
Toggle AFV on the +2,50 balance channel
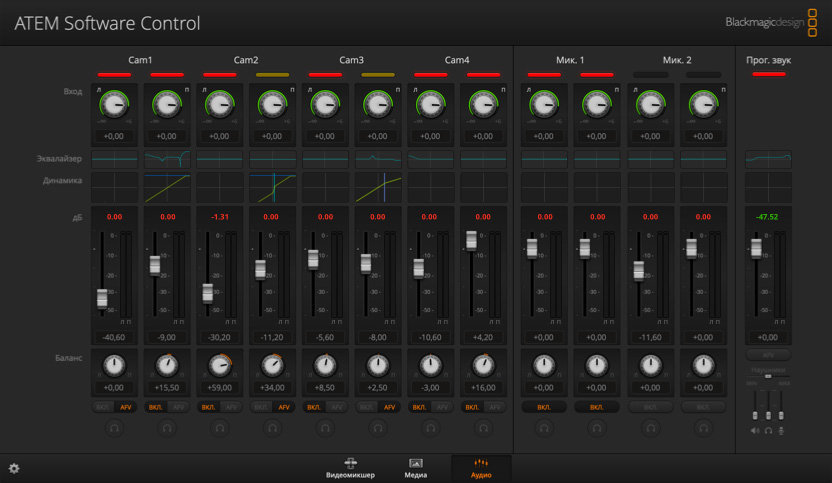tap(390, 407)
